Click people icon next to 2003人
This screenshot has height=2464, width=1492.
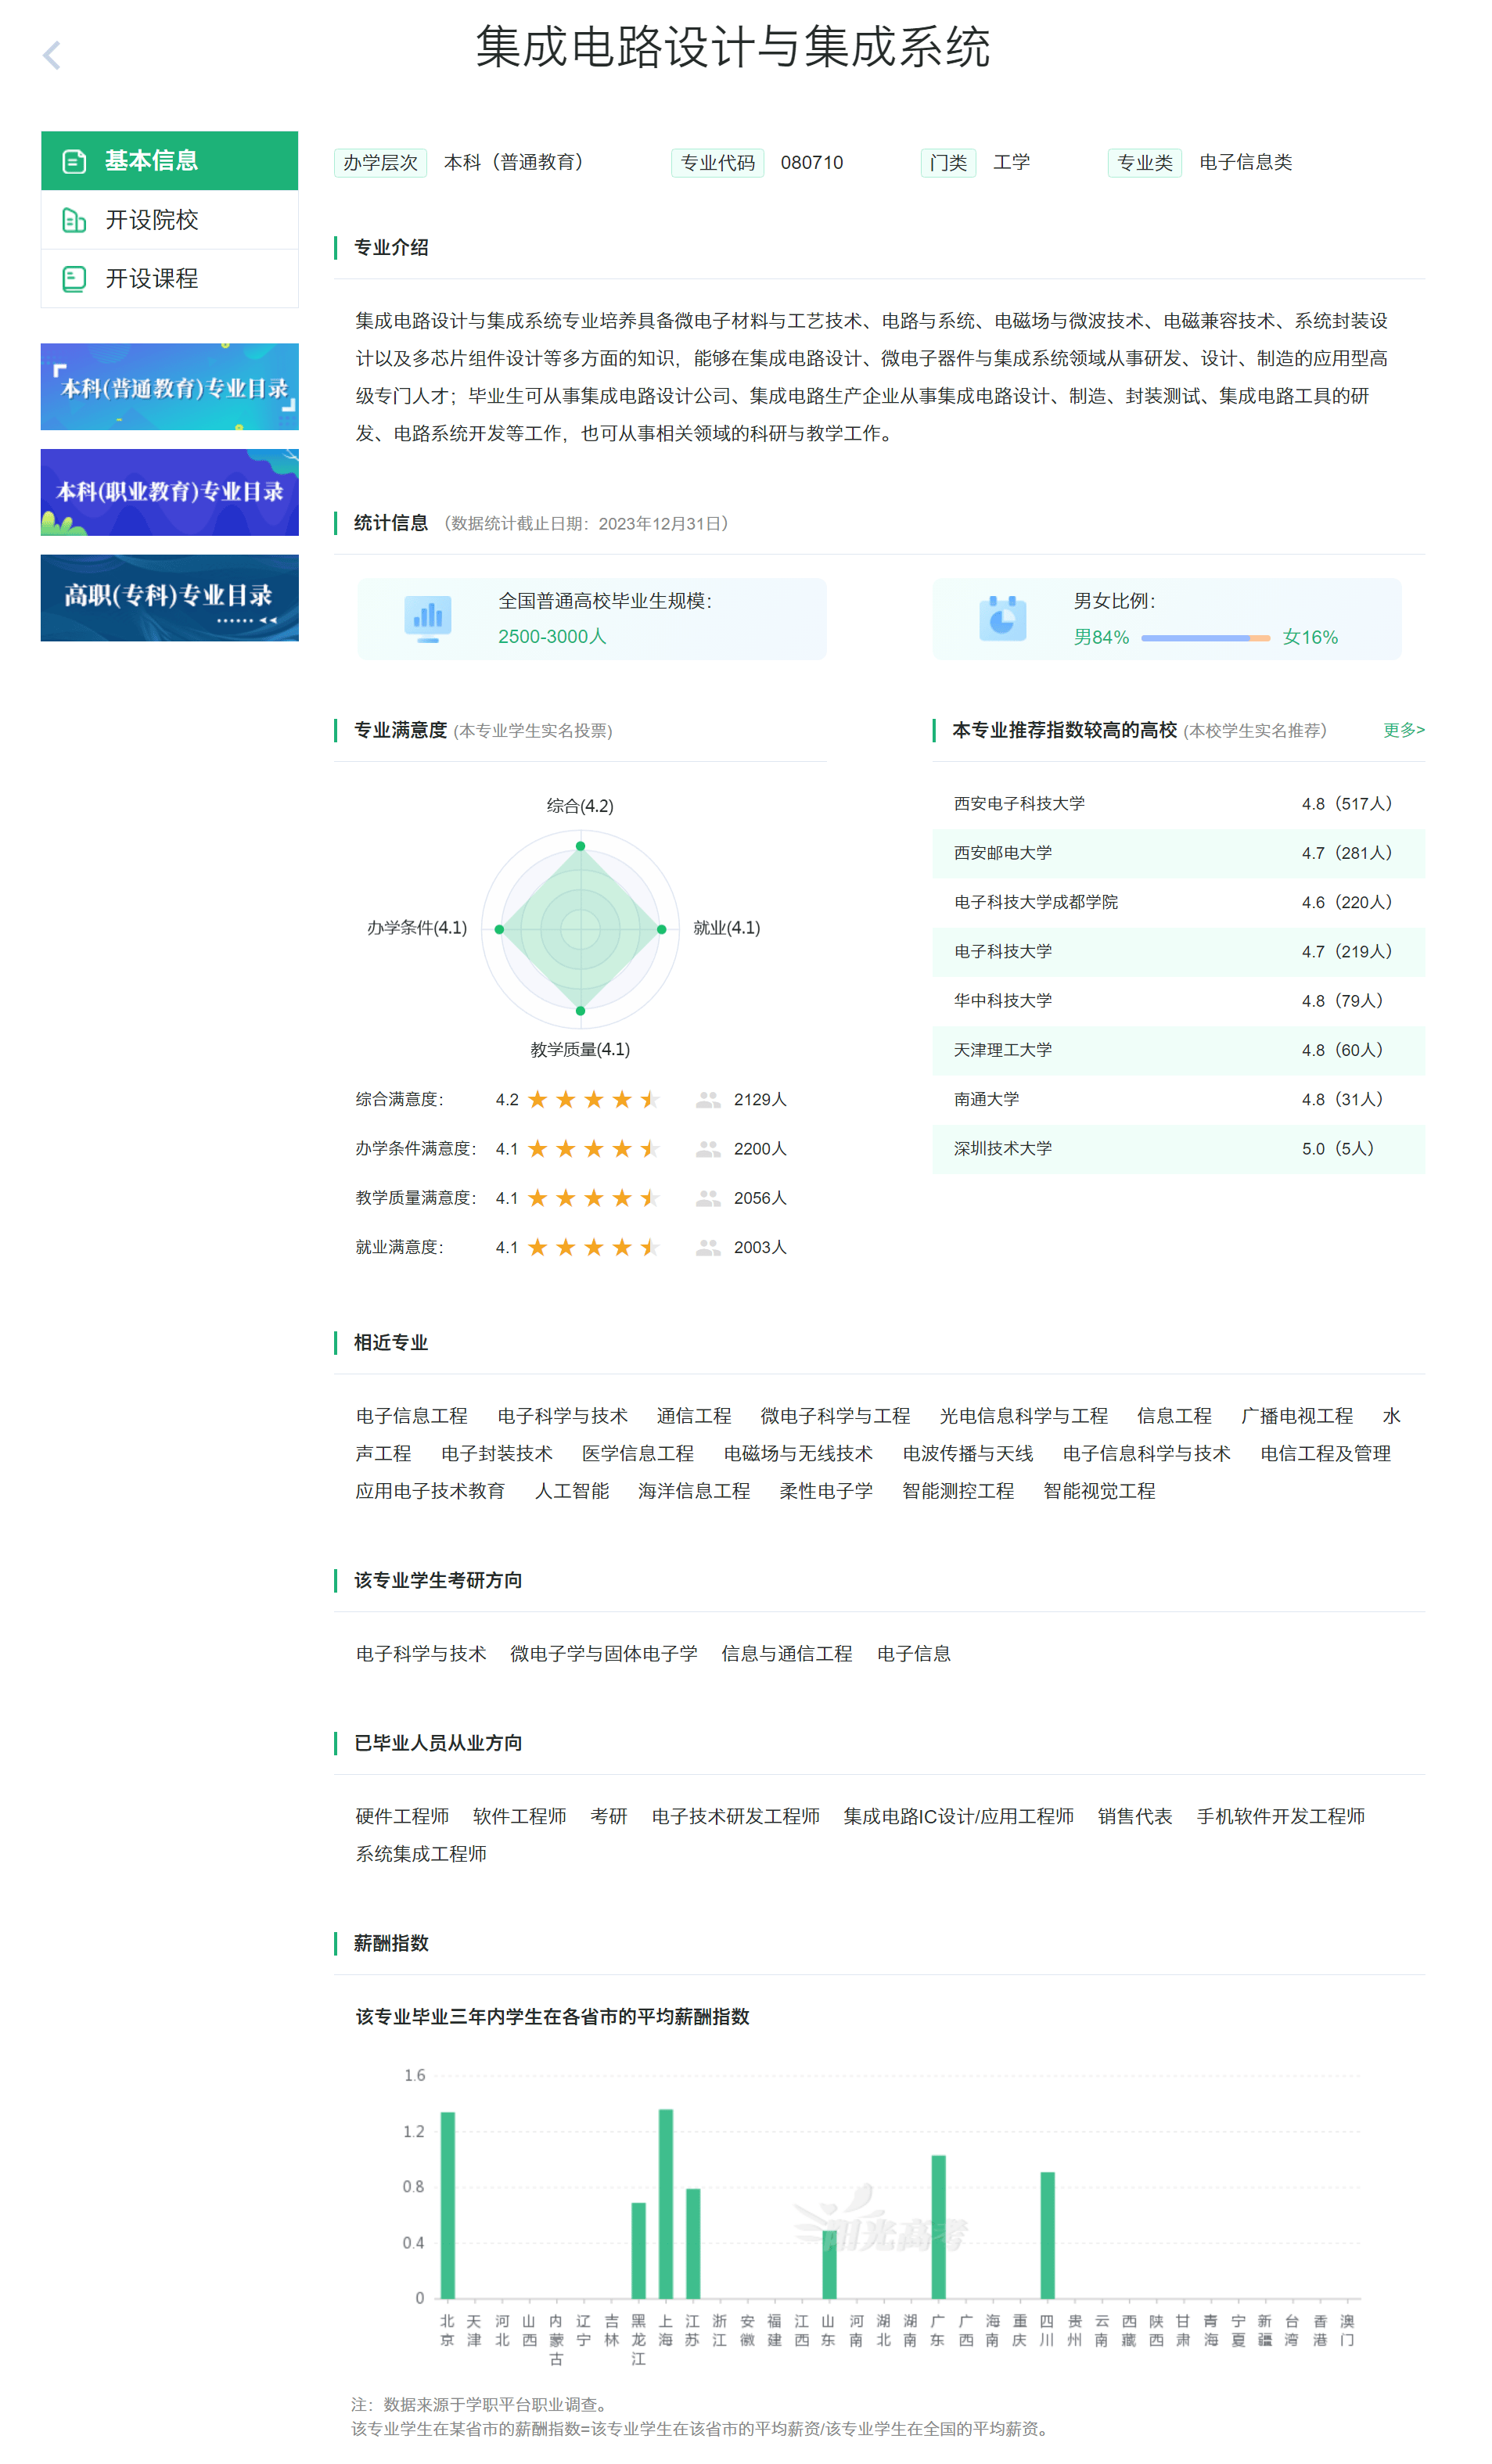[708, 1247]
